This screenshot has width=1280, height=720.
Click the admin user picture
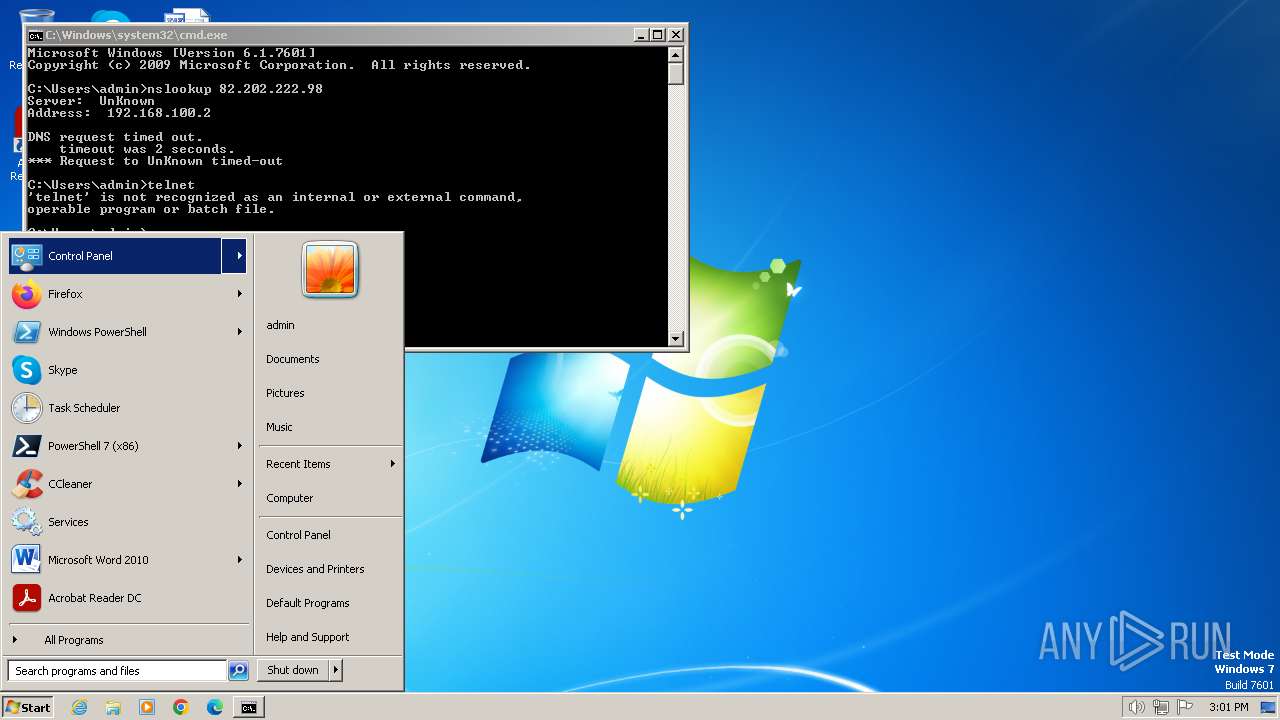pyautogui.click(x=330, y=270)
